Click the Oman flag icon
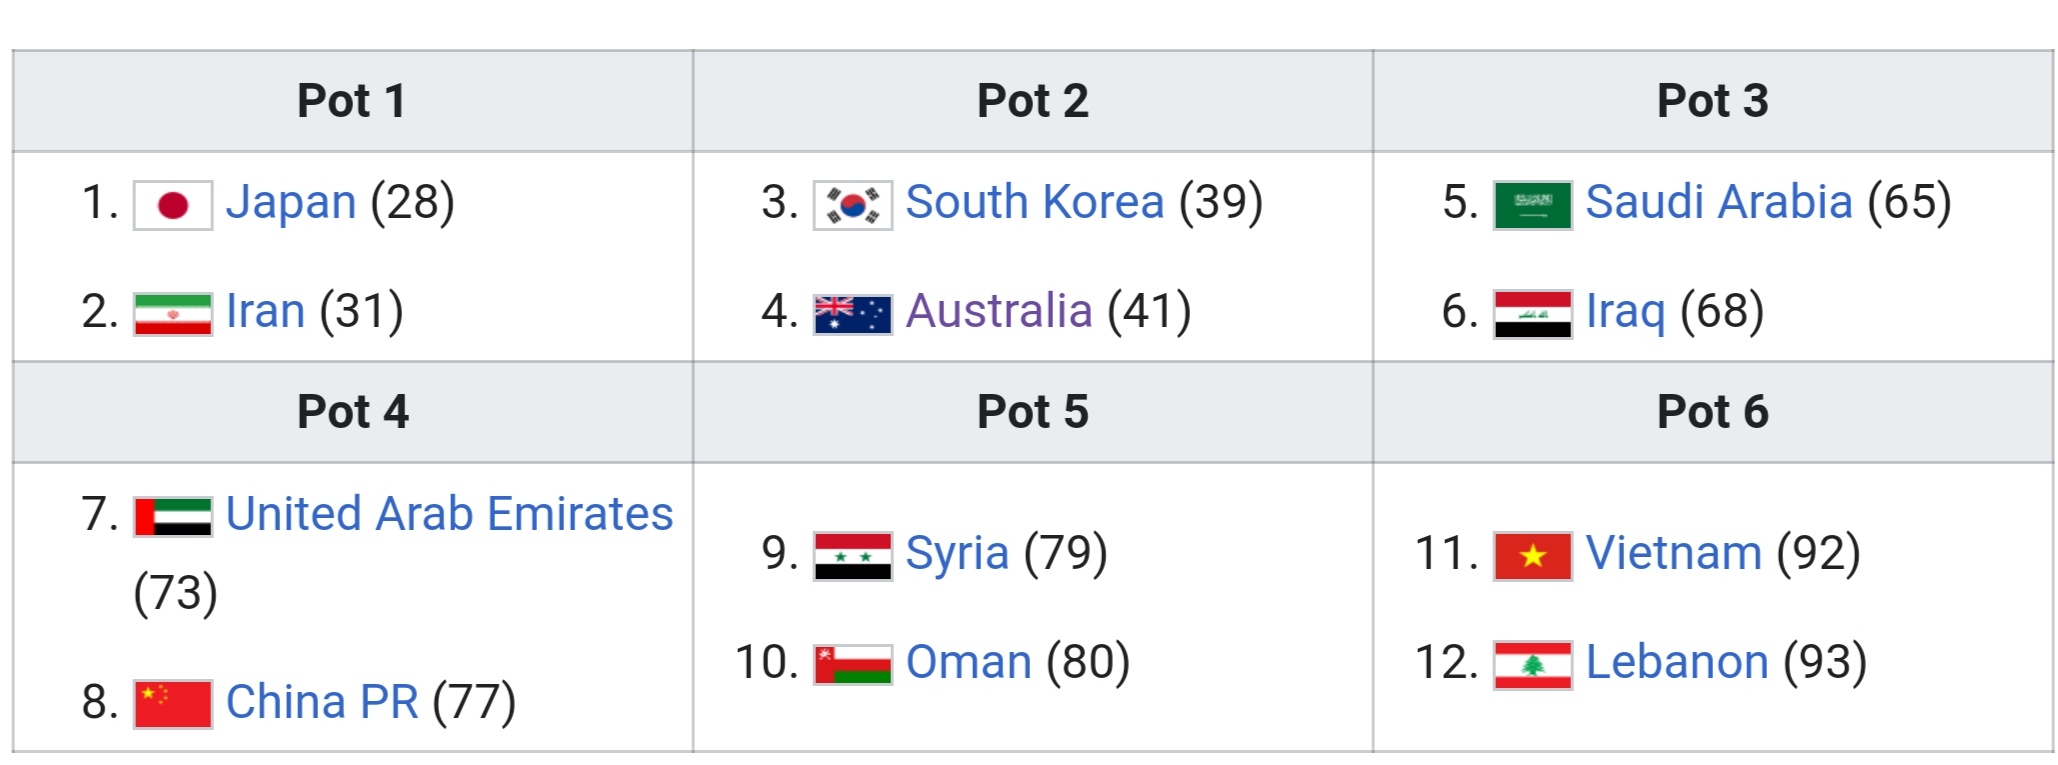The height and width of the screenshot is (765, 2058). (853, 665)
